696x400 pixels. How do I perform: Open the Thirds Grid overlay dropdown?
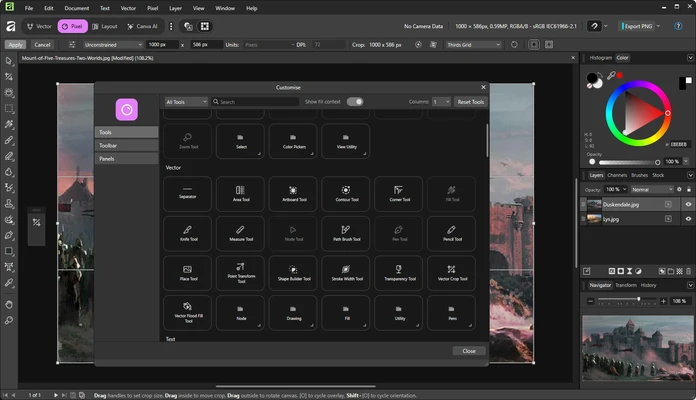coord(474,45)
